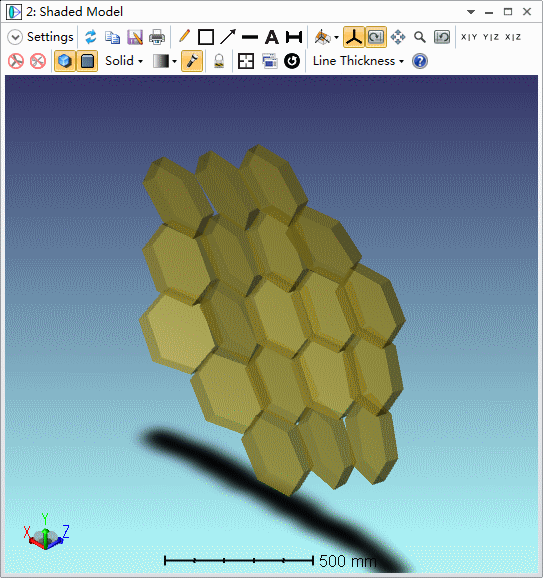Click the reset view icon
The image size is (543, 578).
(442, 37)
